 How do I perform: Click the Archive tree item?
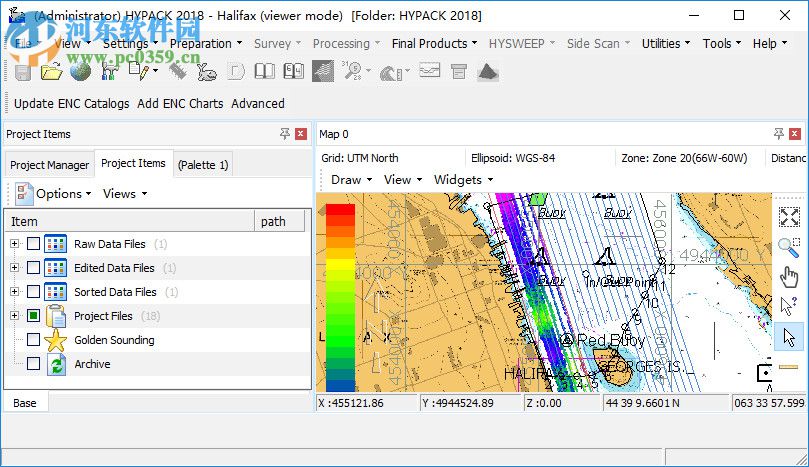tap(92, 364)
